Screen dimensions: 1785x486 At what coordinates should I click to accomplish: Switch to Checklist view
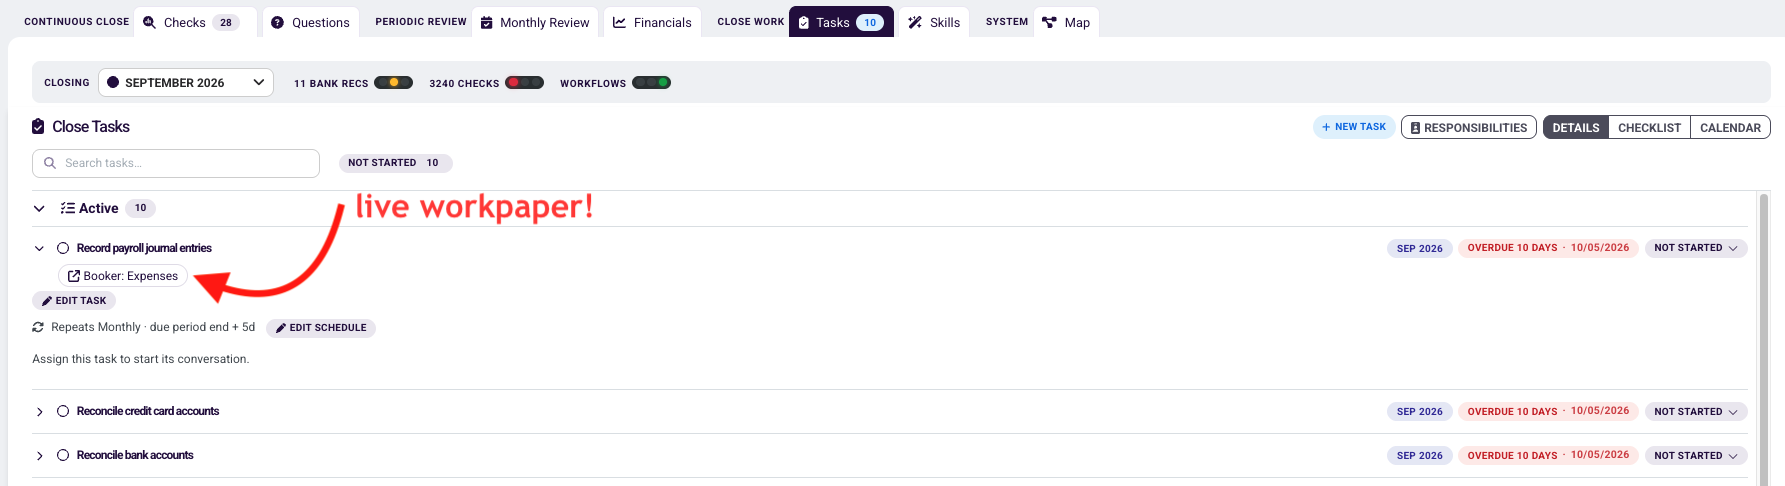coord(1649,127)
